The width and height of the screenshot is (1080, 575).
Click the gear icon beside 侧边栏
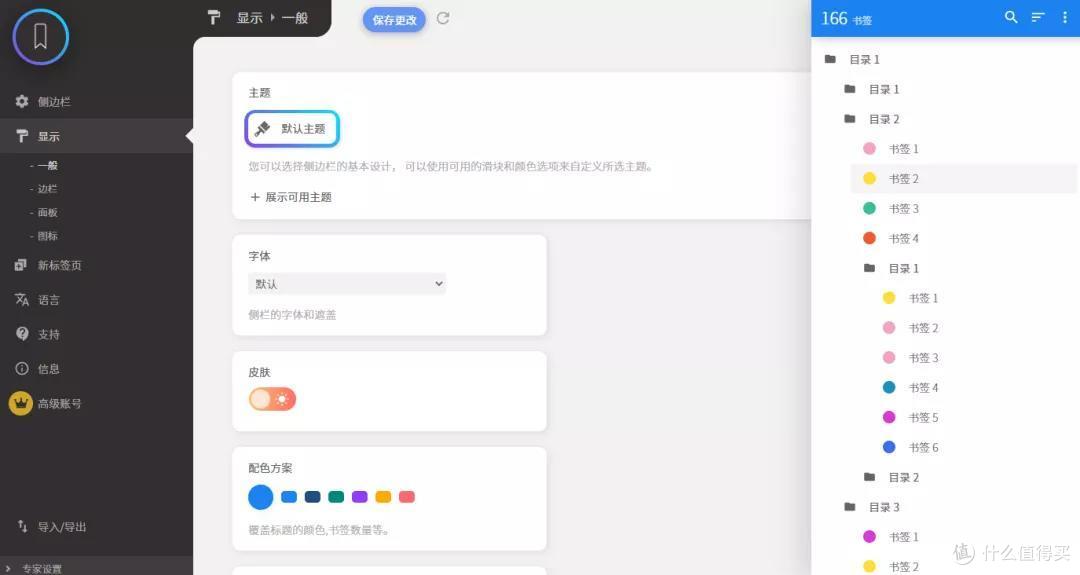(22, 101)
